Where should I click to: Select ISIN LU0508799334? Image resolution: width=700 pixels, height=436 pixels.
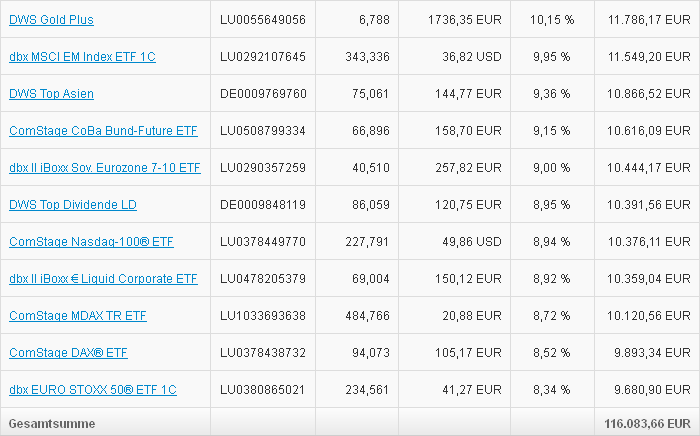pos(263,131)
